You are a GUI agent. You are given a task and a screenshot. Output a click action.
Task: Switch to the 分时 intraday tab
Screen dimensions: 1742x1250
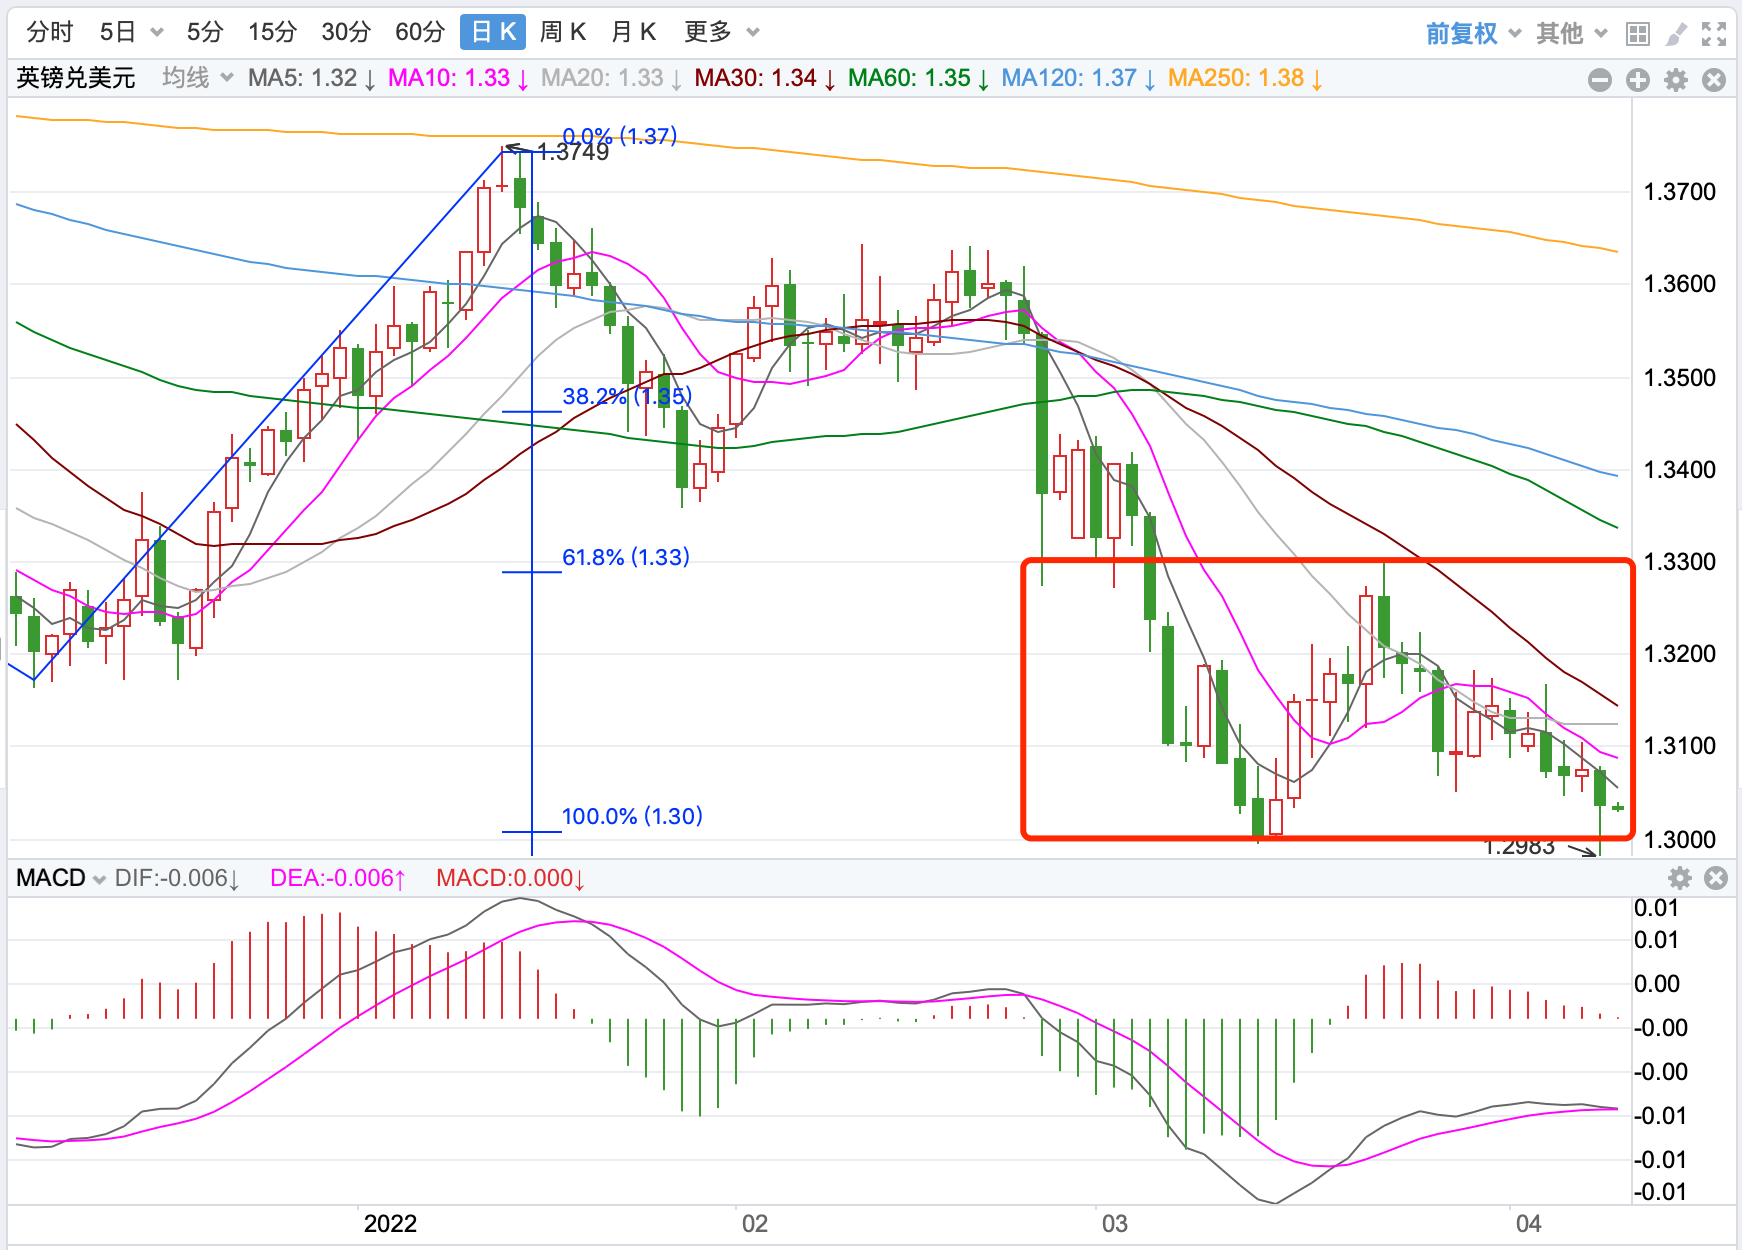coord(50,32)
